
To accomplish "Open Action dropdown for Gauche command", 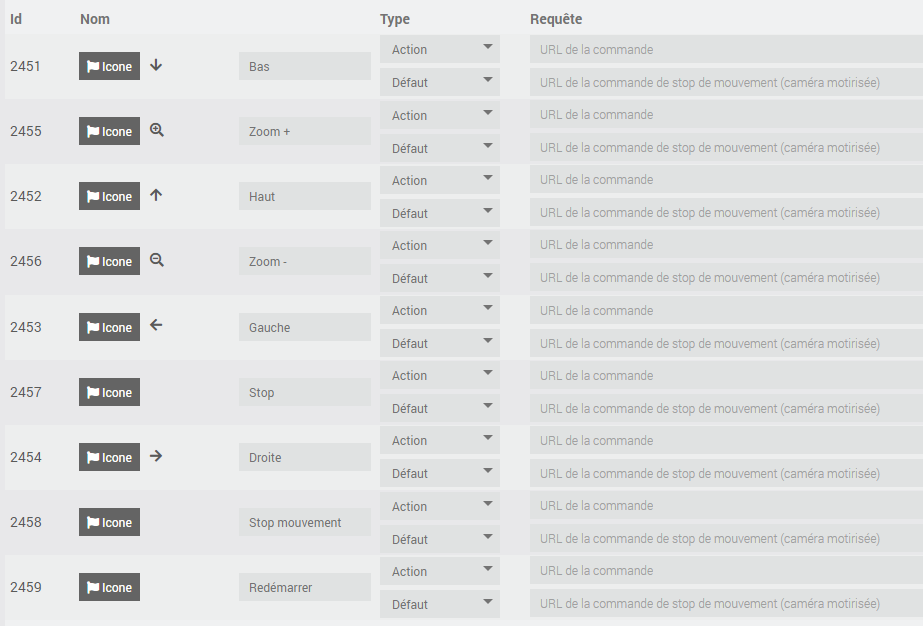I will click(440, 310).
